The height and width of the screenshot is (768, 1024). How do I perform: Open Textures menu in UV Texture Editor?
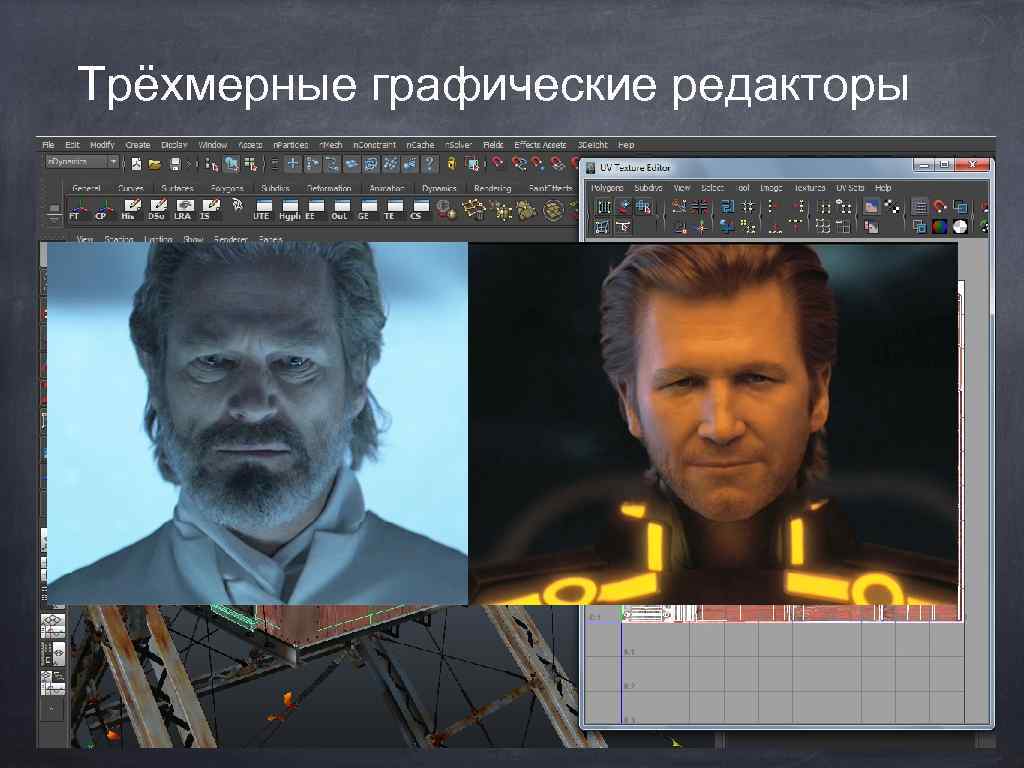coord(810,187)
